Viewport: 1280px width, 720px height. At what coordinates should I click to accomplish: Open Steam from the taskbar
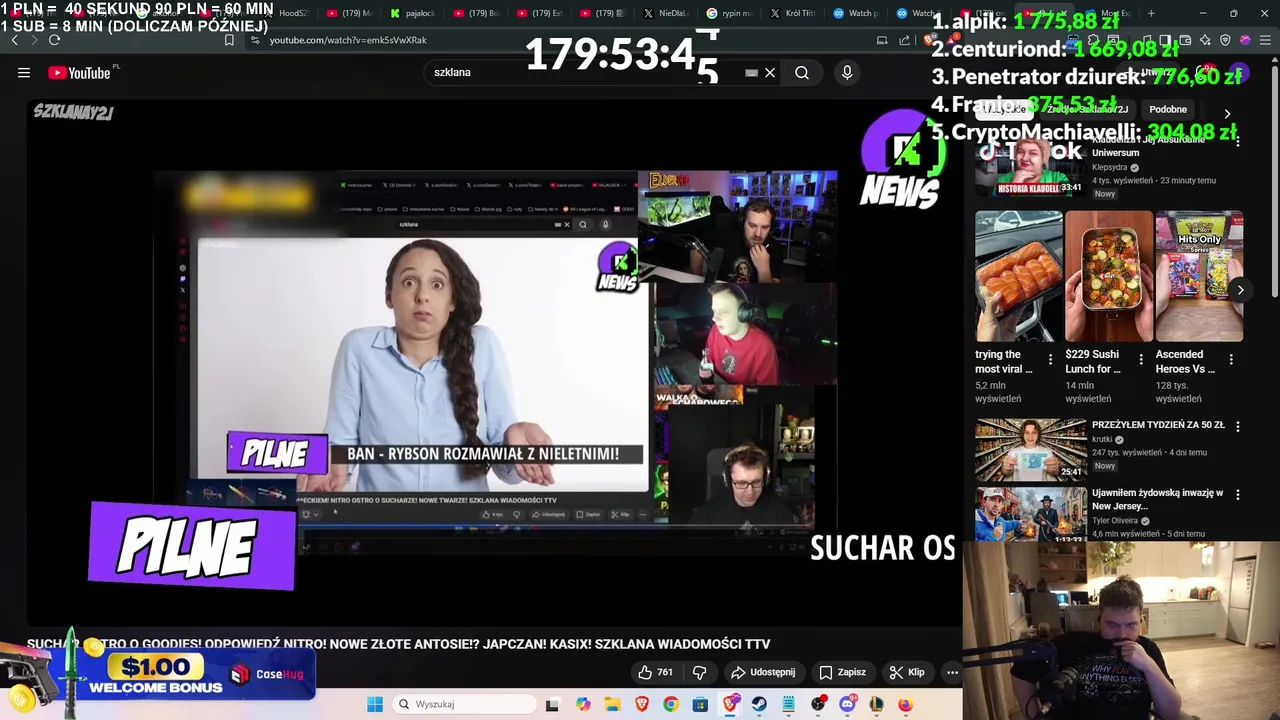click(x=759, y=704)
